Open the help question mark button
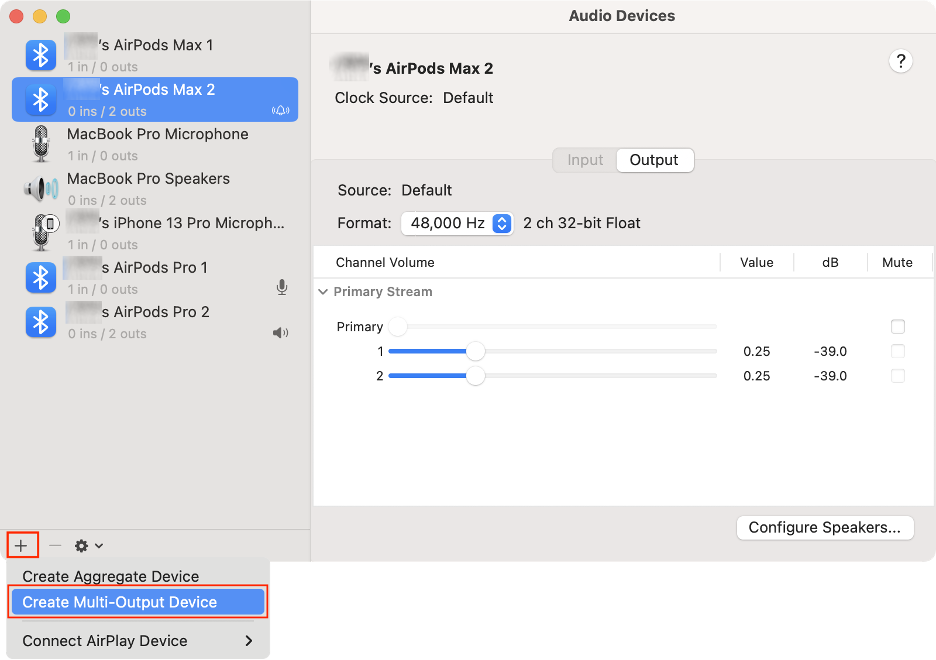This screenshot has width=936, height=660. (x=901, y=61)
